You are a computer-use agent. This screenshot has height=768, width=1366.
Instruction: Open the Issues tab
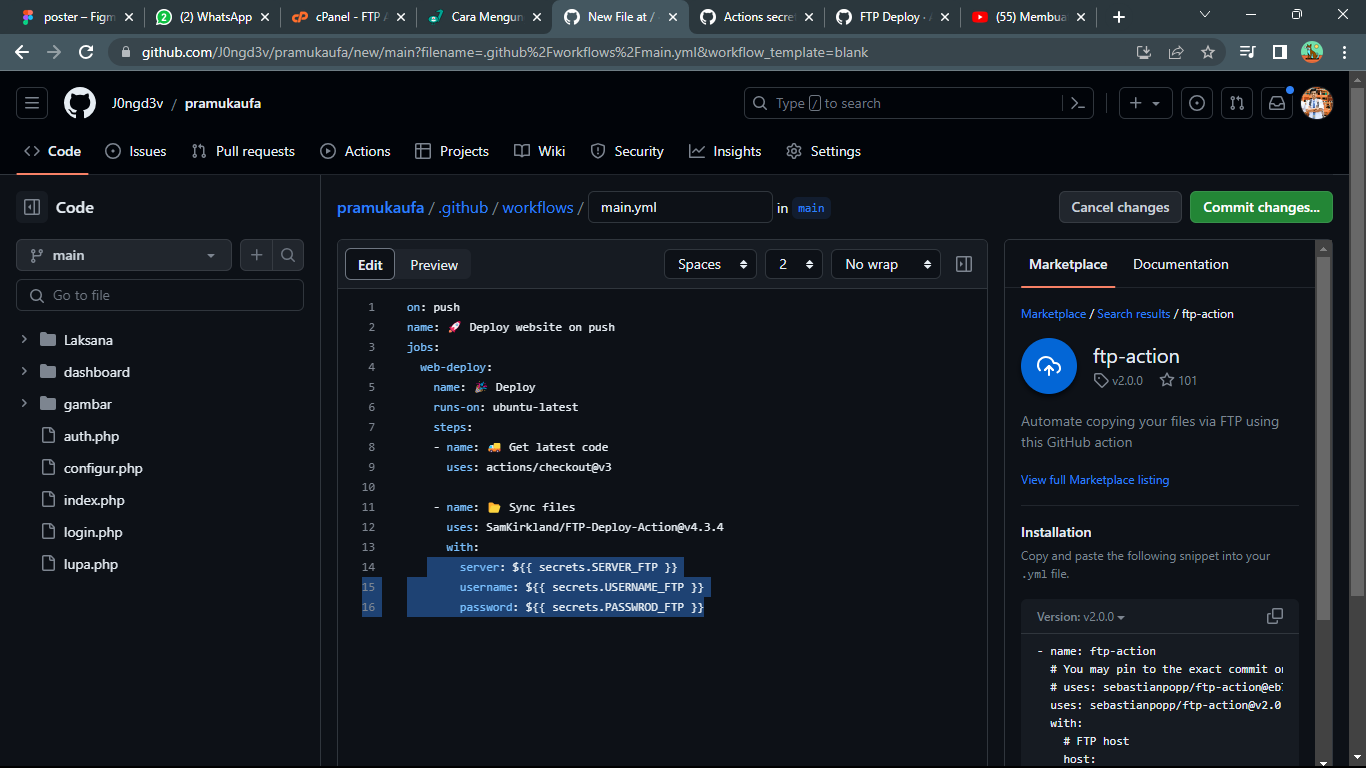[136, 151]
